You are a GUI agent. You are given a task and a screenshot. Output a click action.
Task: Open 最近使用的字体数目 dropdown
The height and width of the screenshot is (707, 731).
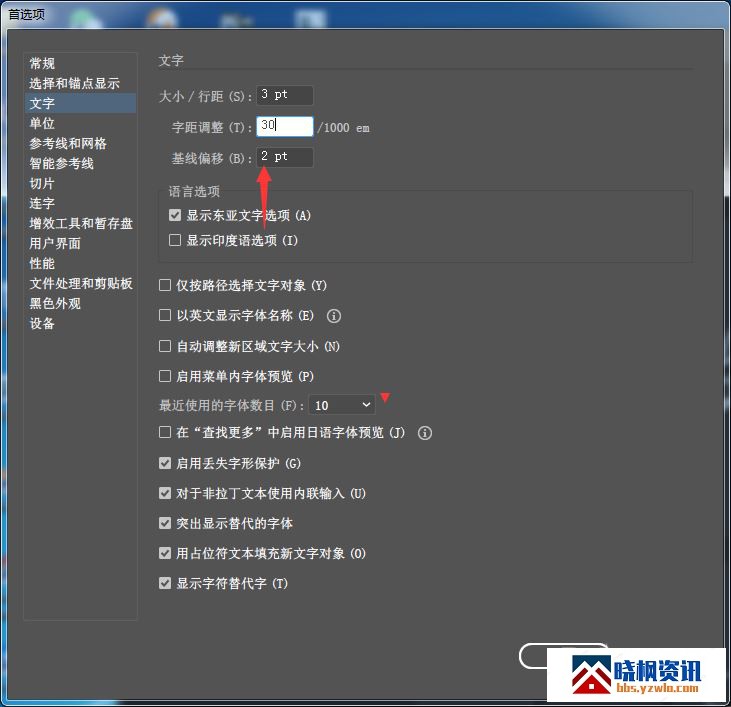[341, 405]
